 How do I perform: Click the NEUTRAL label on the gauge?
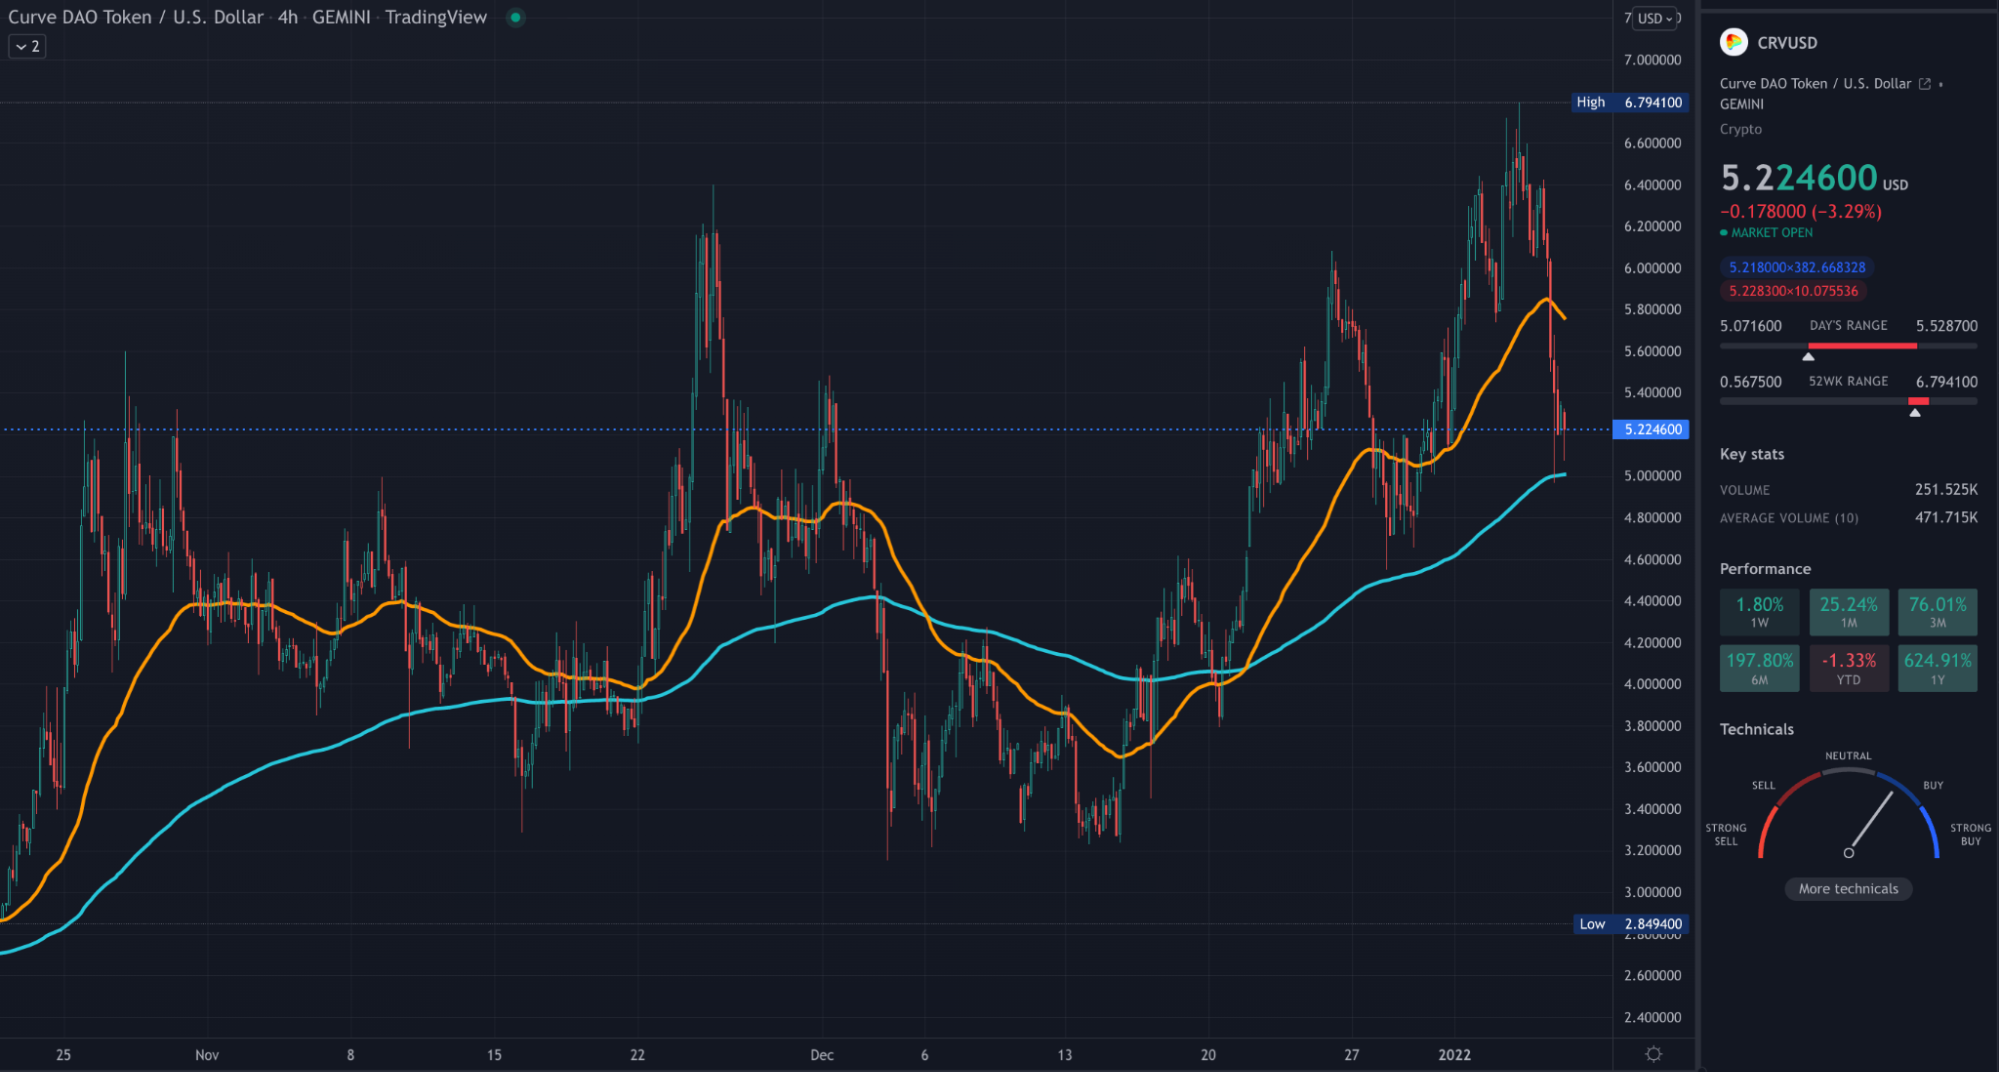coord(1848,756)
